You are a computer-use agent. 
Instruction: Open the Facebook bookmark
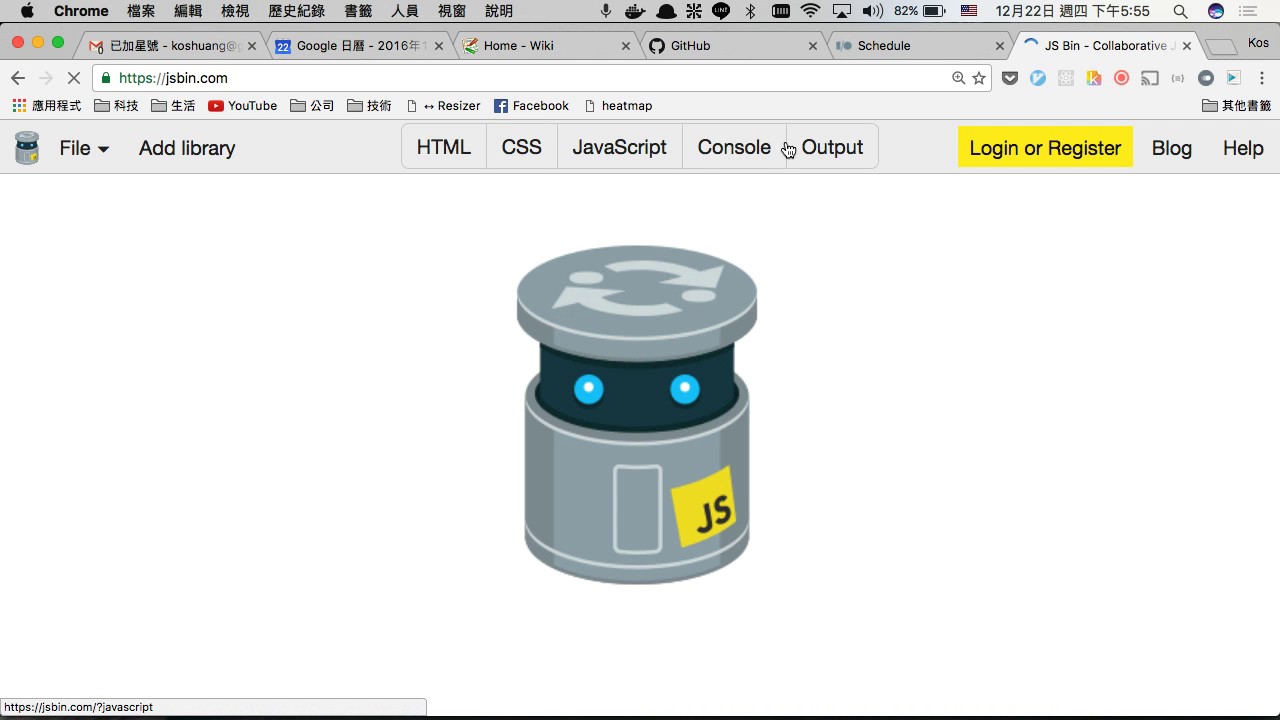tap(531, 106)
